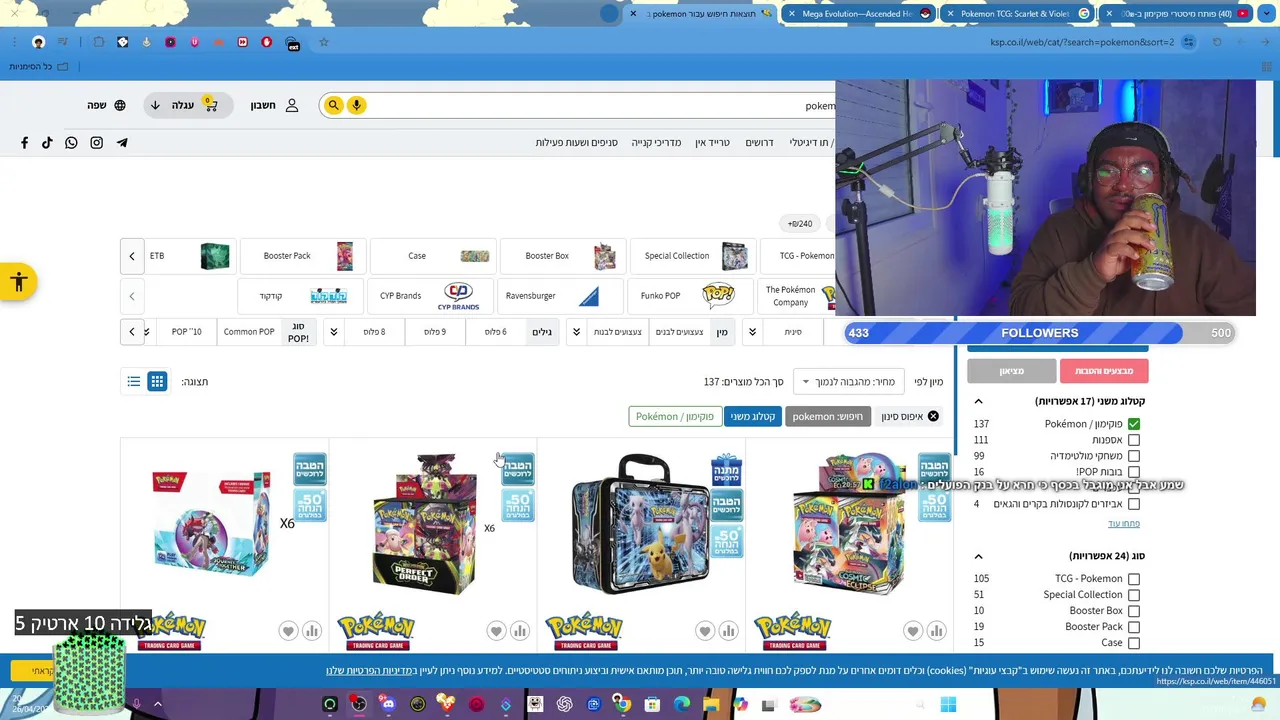1280x720 pixels.
Task: Open File Explorer from the taskbar
Action: click(x=711, y=705)
